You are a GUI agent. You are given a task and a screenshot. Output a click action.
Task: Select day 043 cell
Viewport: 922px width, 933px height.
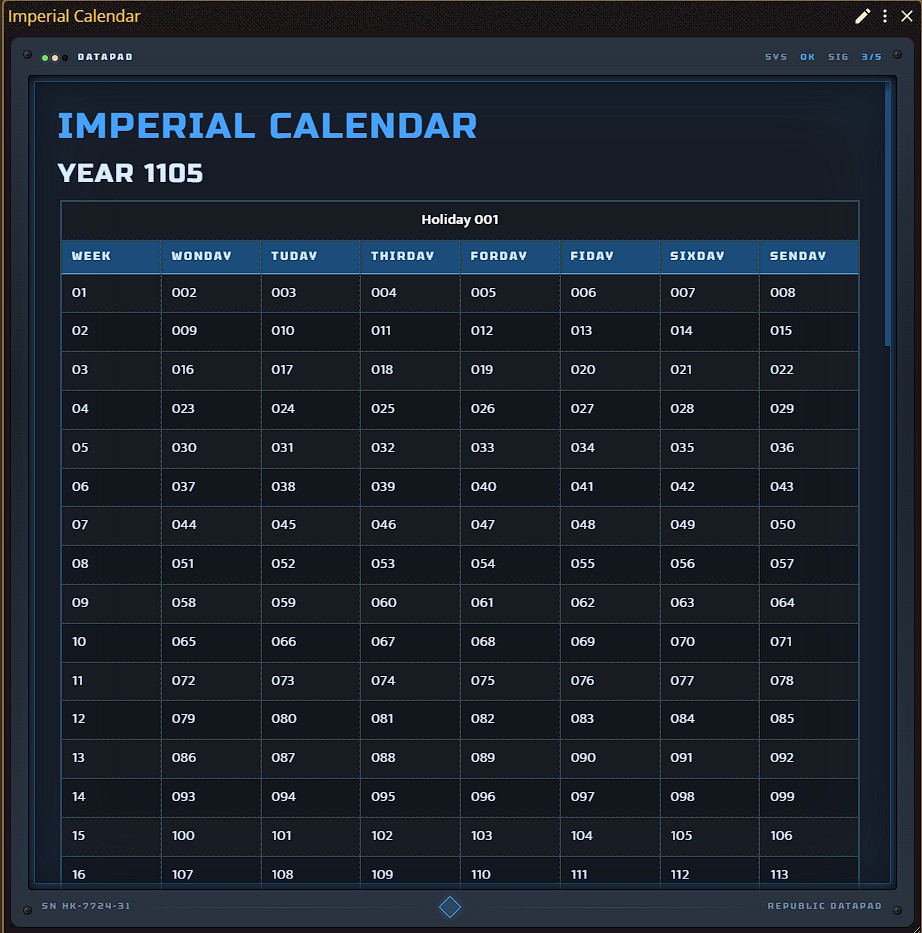pos(809,487)
